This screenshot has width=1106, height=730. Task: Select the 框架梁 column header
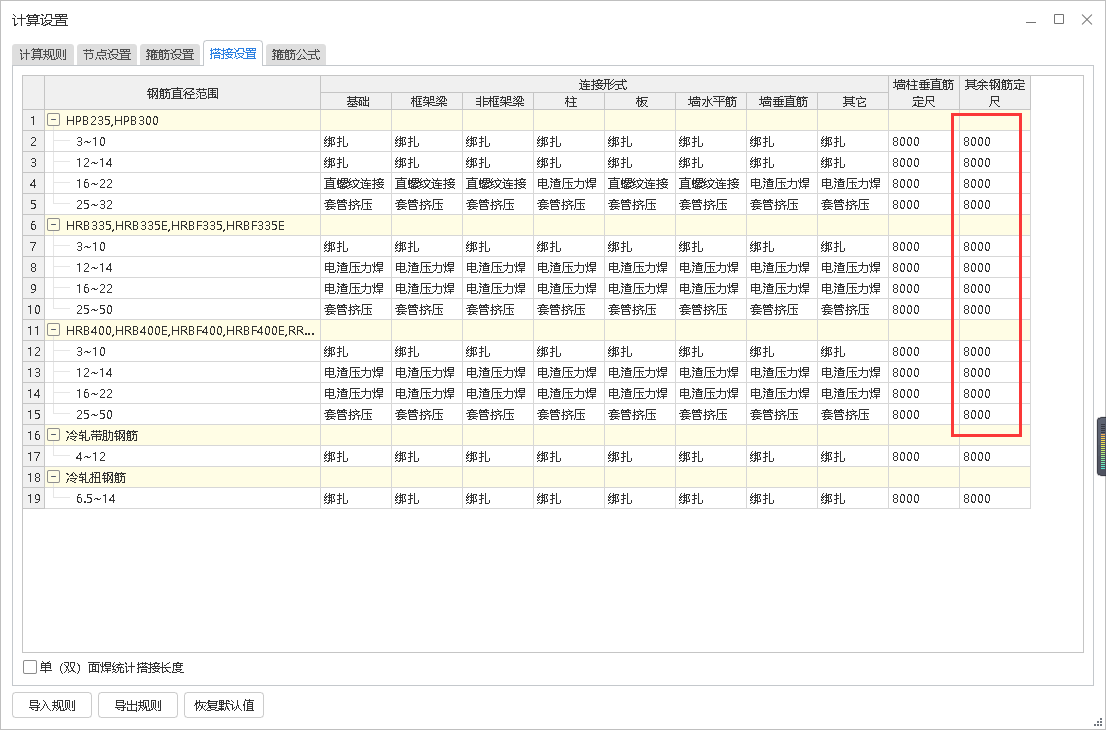(x=427, y=102)
